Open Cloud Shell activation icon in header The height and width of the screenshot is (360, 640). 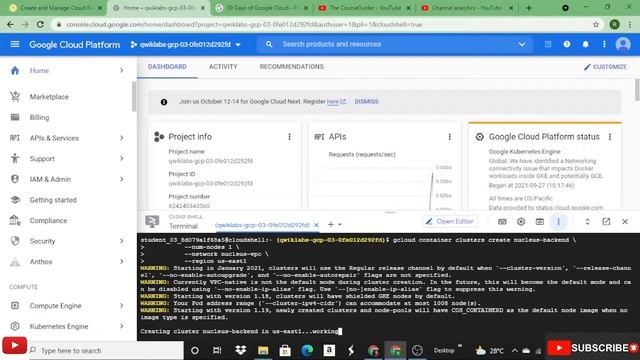[548, 44]
